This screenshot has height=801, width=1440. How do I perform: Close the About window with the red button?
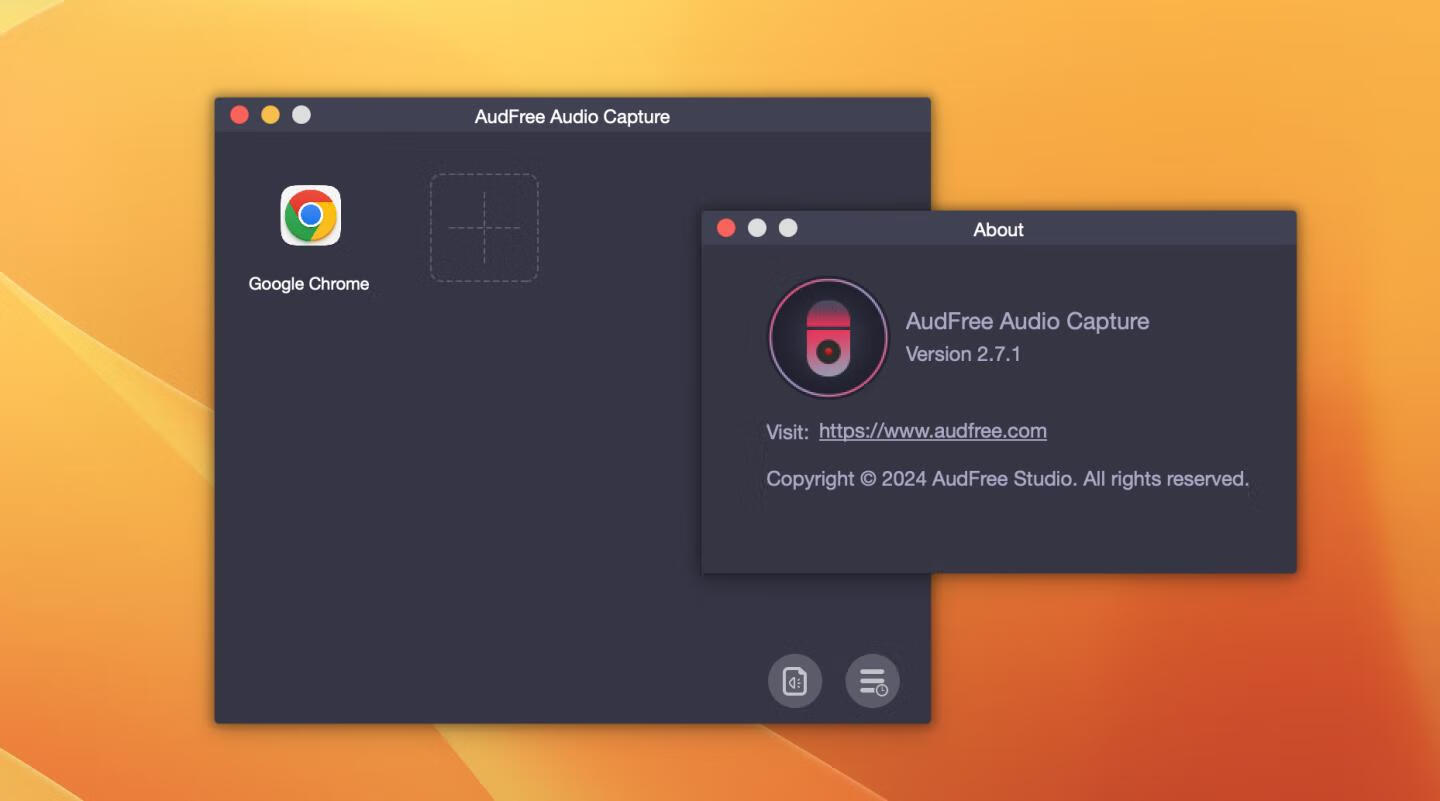(x=727, y=228)
